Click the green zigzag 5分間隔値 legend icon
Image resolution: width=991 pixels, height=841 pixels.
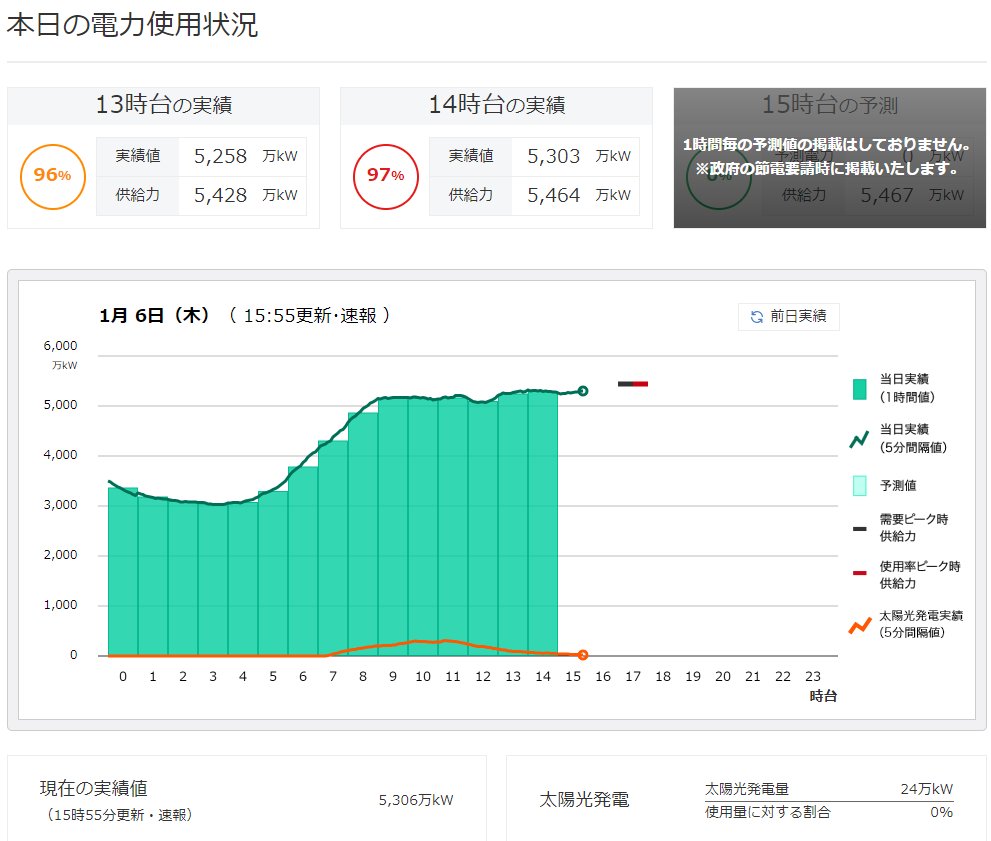click(859, 439)
